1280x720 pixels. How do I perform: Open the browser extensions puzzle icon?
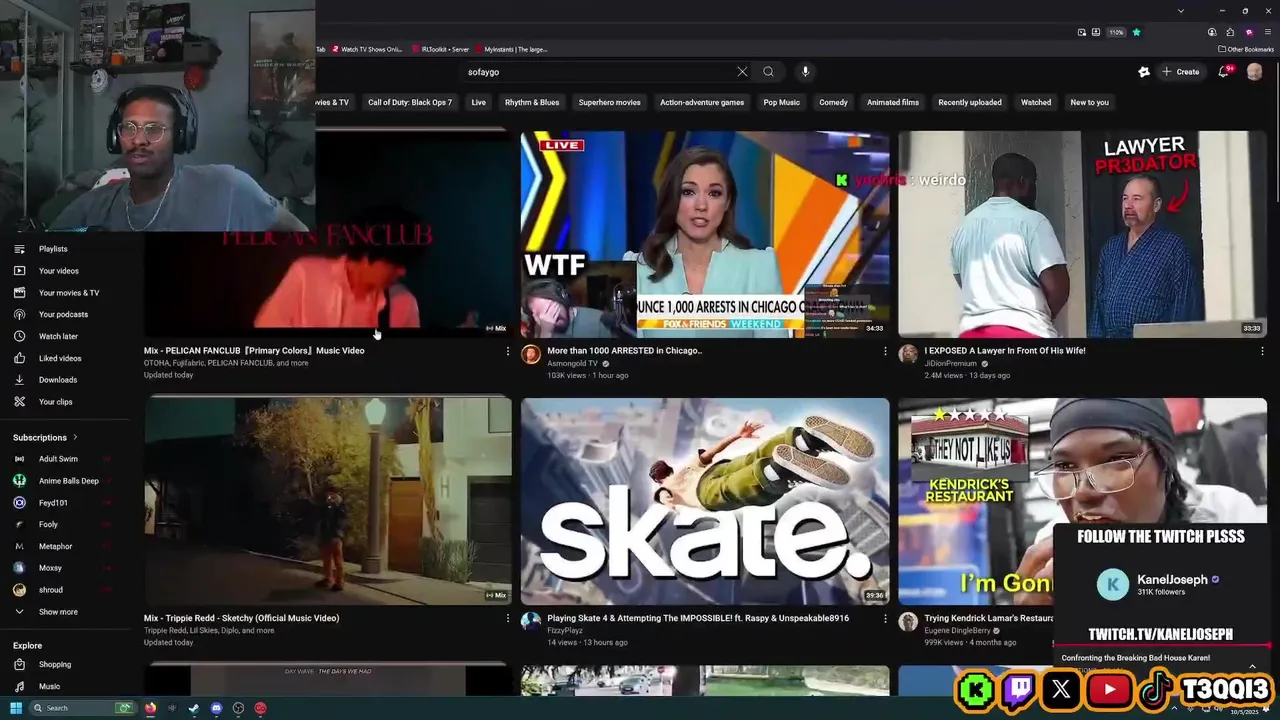(1230, 32)
